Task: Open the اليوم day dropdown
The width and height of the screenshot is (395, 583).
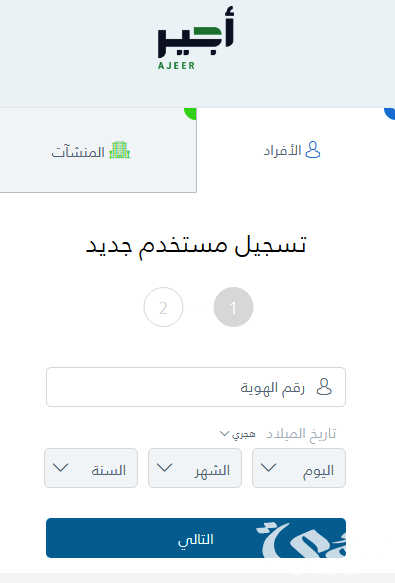Action: 299,468
